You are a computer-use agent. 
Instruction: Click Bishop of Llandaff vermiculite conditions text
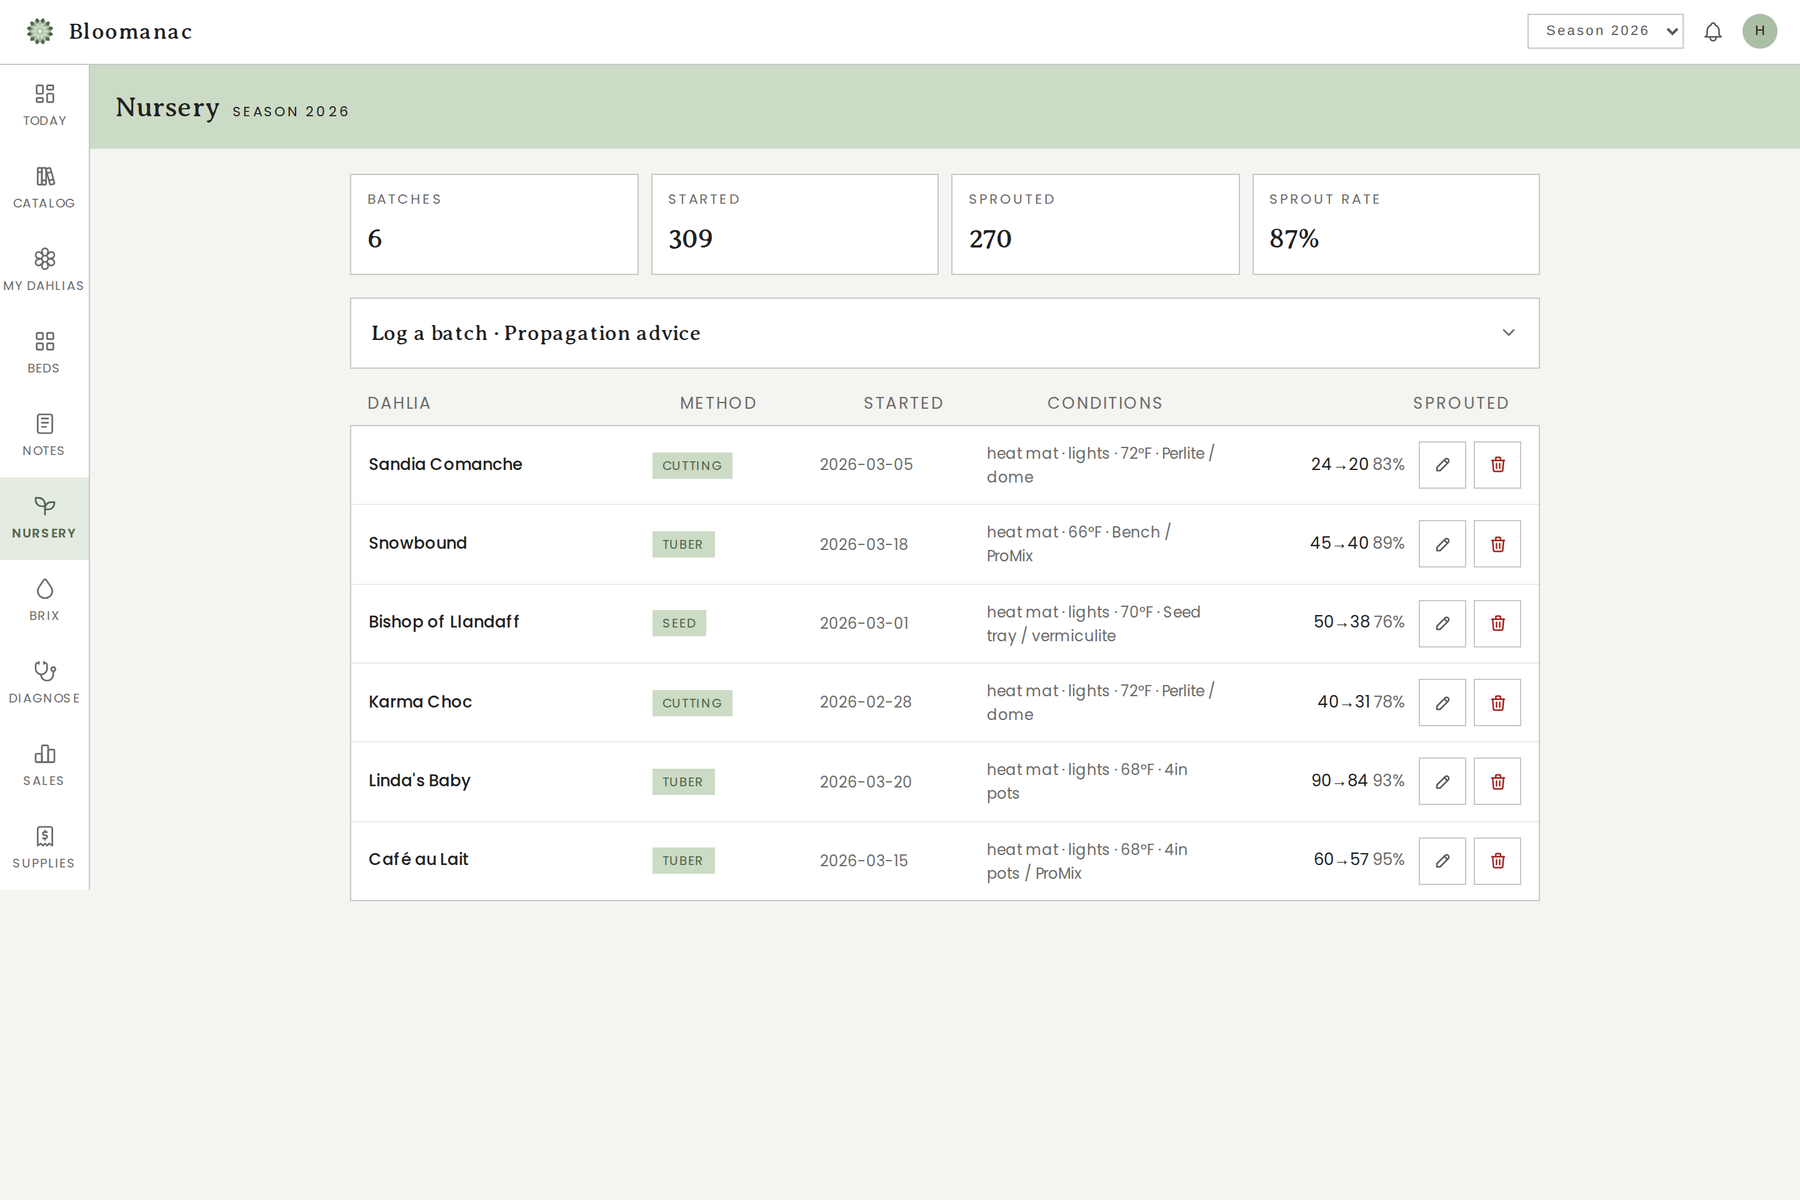click(x=1093, y=624)
